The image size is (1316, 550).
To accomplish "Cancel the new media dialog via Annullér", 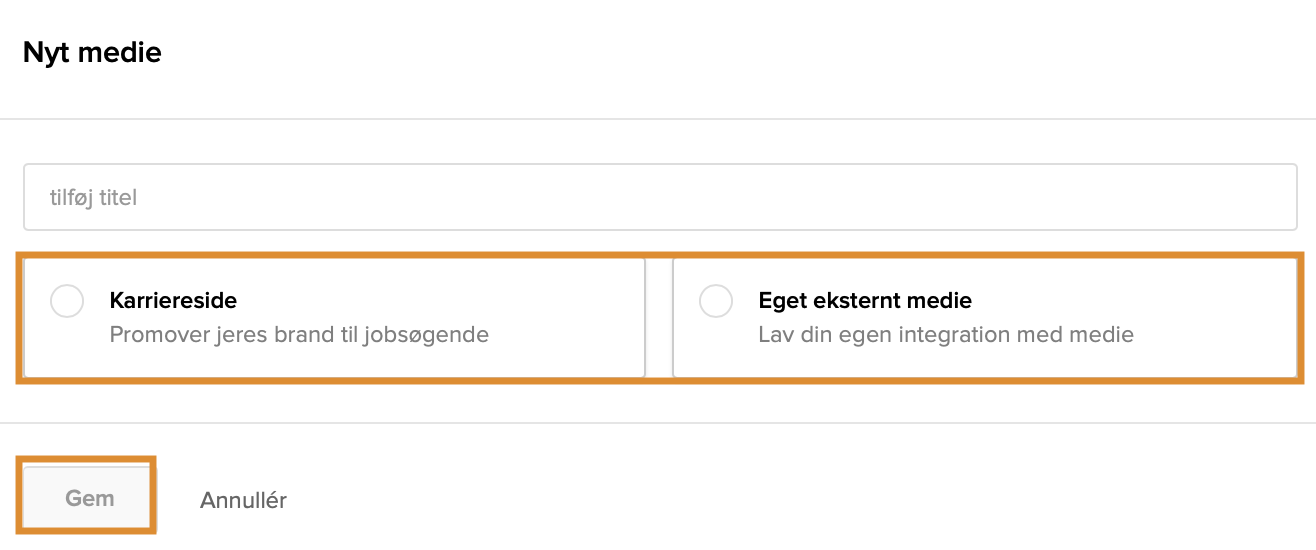I will (243, 500).
